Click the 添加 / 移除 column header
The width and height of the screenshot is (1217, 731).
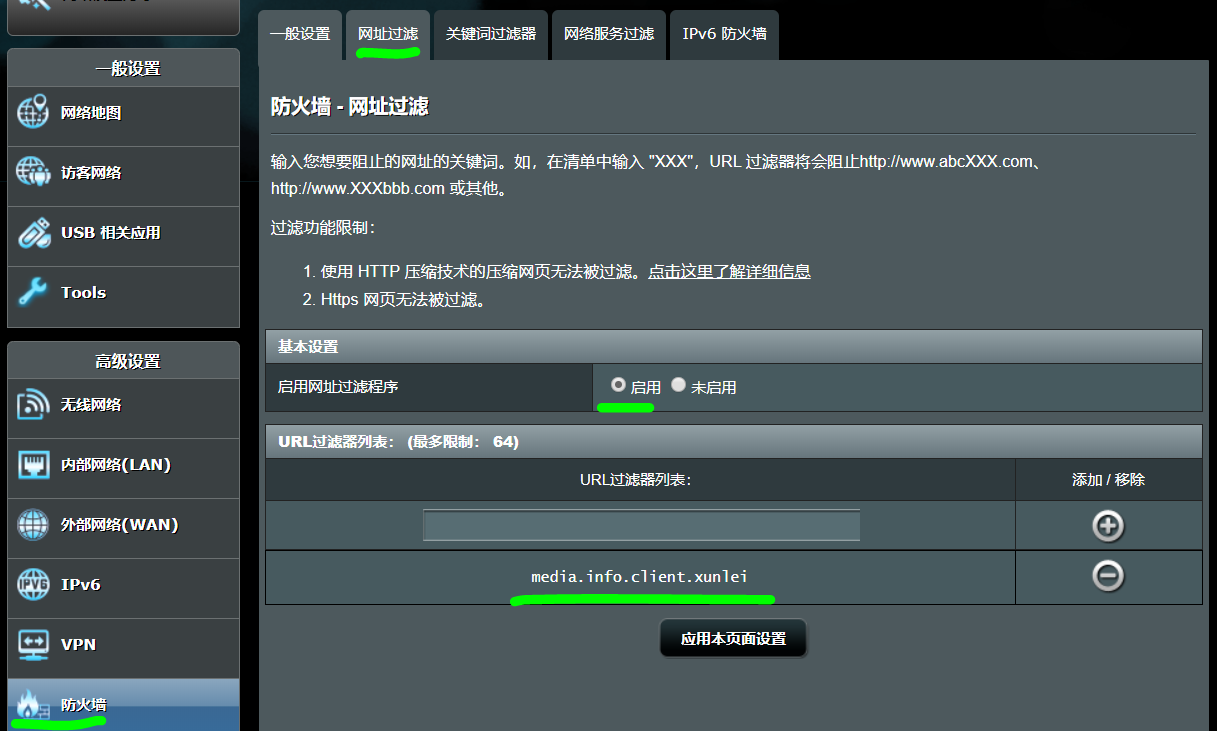[1108, 480]
